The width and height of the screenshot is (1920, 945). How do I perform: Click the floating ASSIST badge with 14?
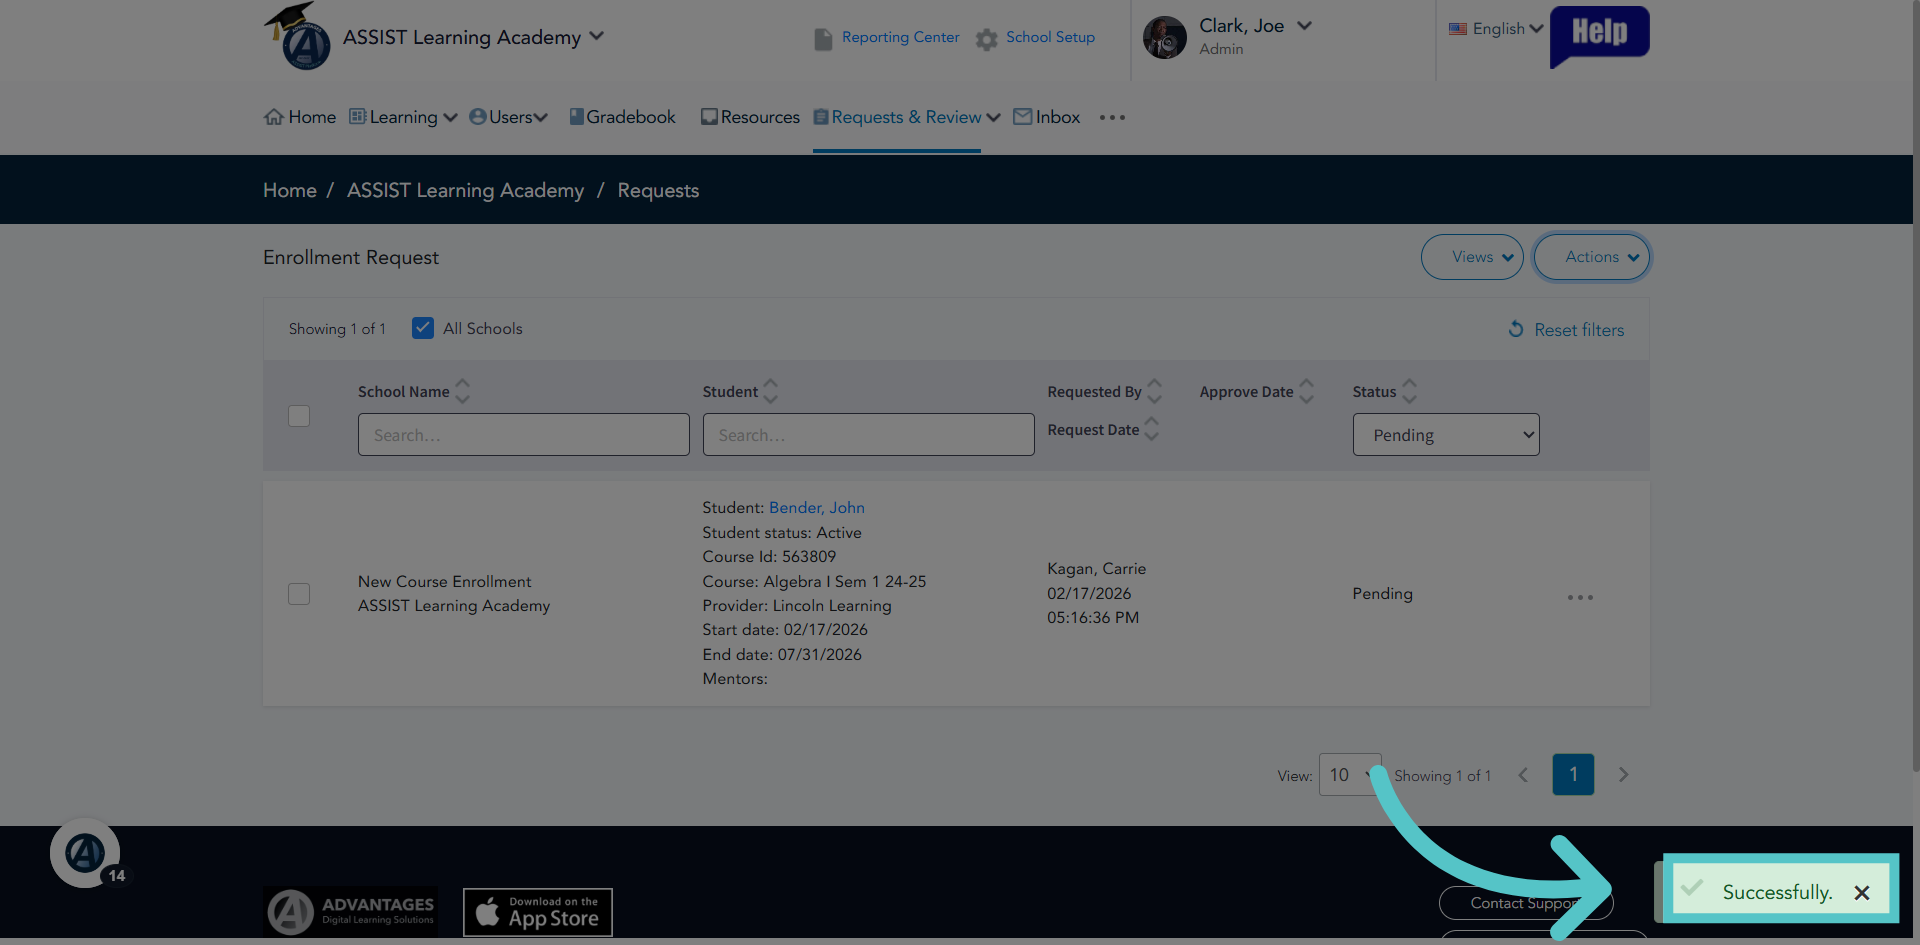86,853
